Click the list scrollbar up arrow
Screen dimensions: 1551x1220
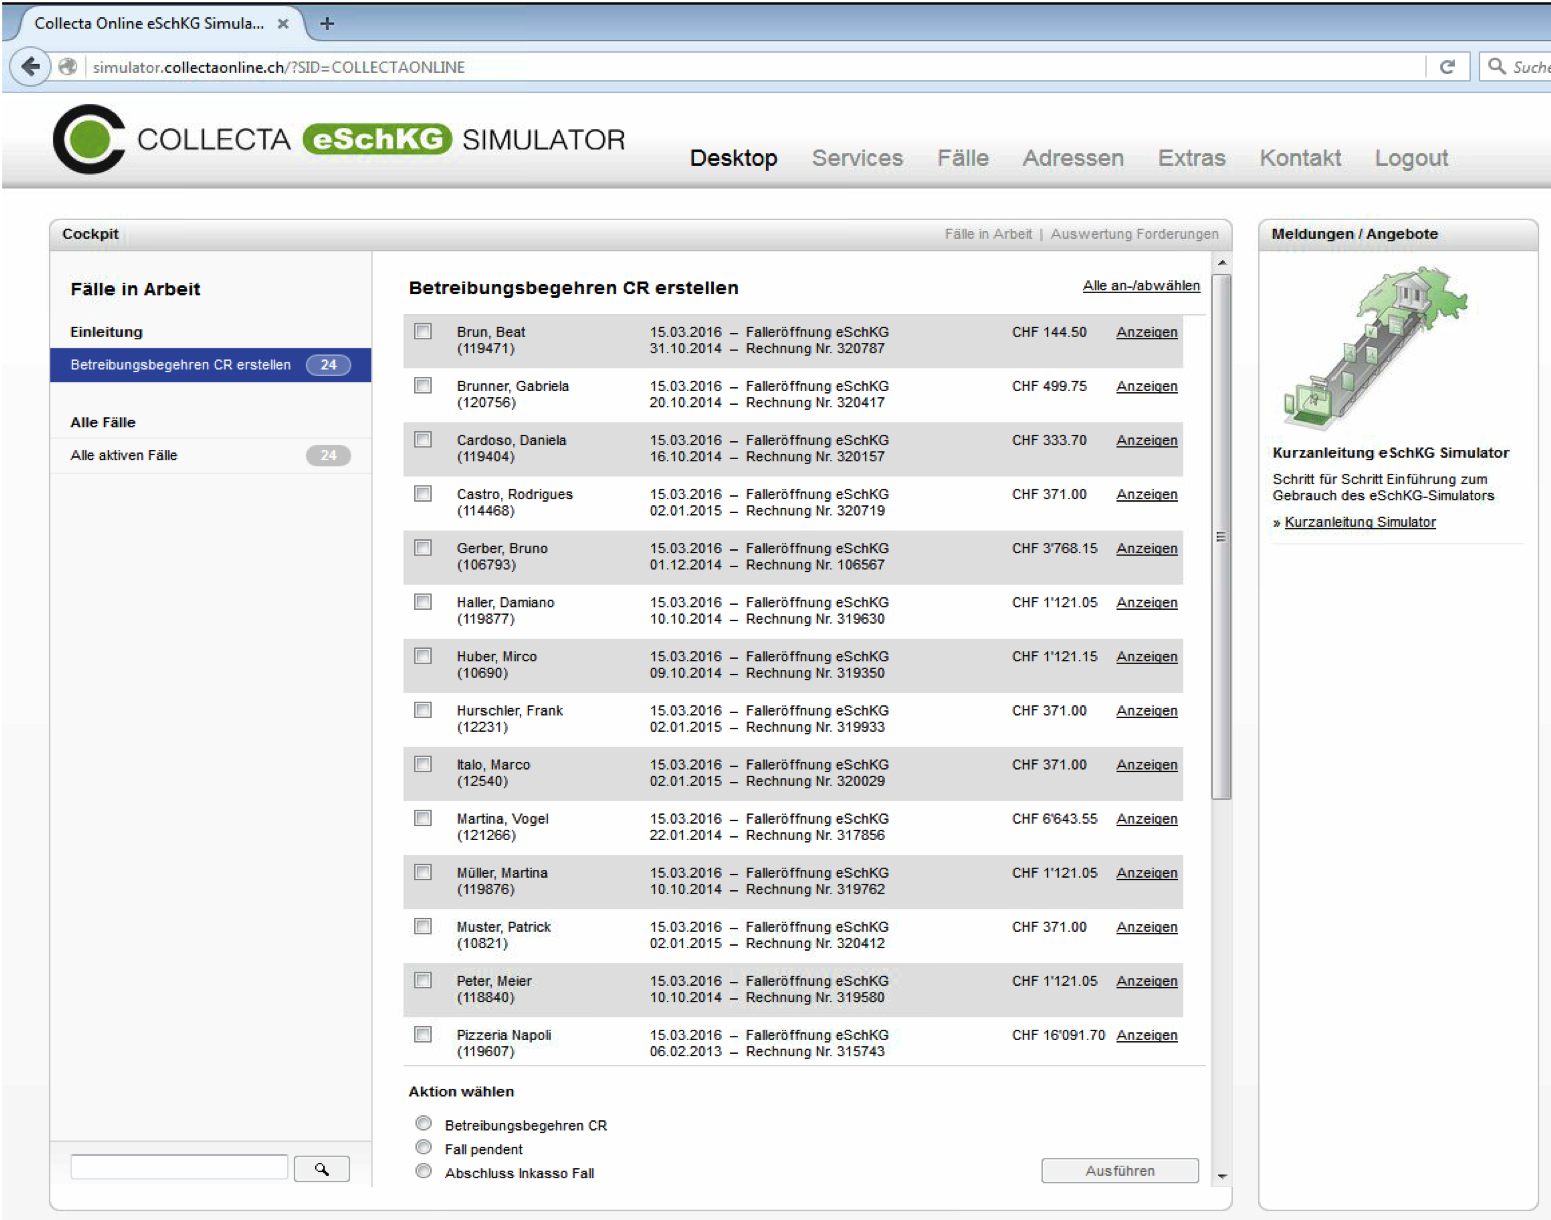tap(1222, 262)
